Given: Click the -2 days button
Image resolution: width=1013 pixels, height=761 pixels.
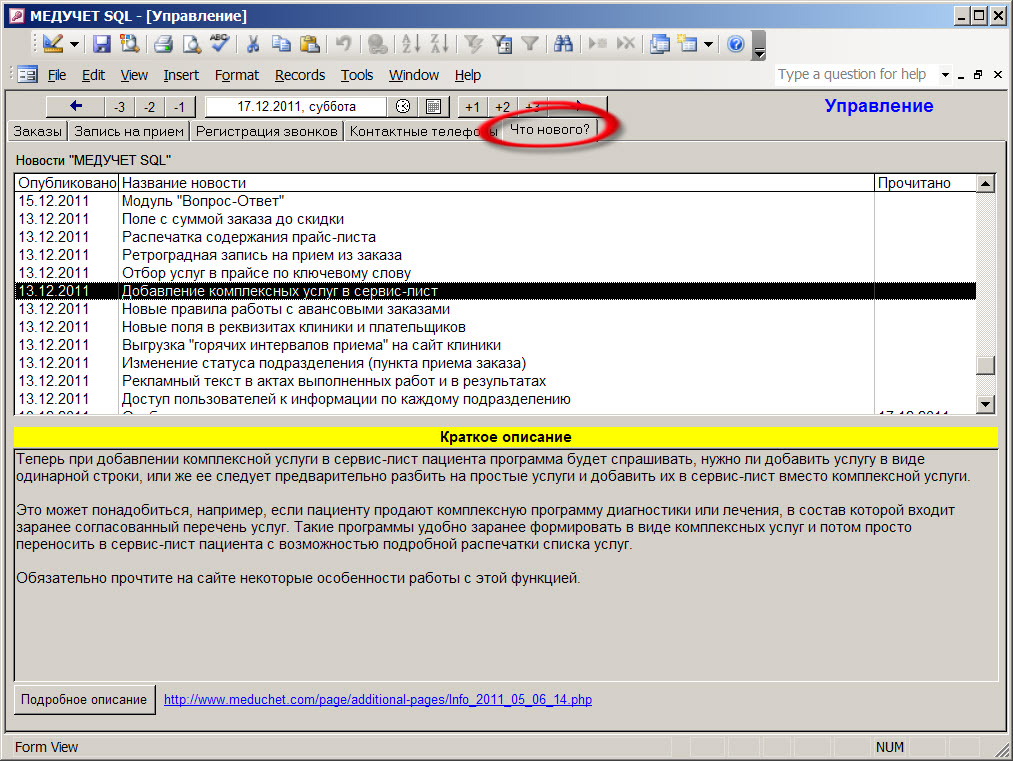Looking at the screenshot, I should point(149,107).
